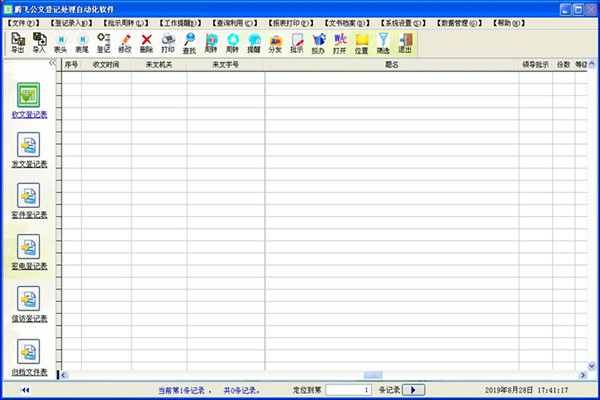
Task: Click the 打开 open icon
Action: click(339, 43)
